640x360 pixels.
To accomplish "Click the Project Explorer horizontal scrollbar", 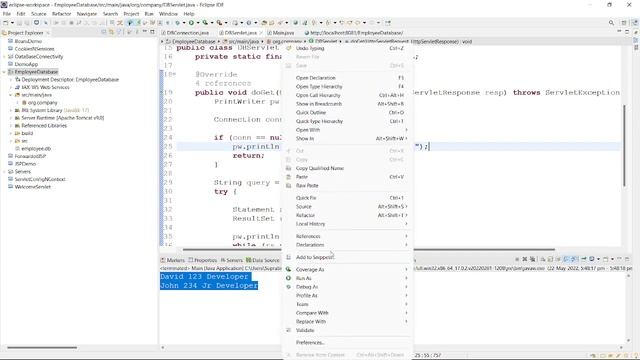I will [42, 348].
